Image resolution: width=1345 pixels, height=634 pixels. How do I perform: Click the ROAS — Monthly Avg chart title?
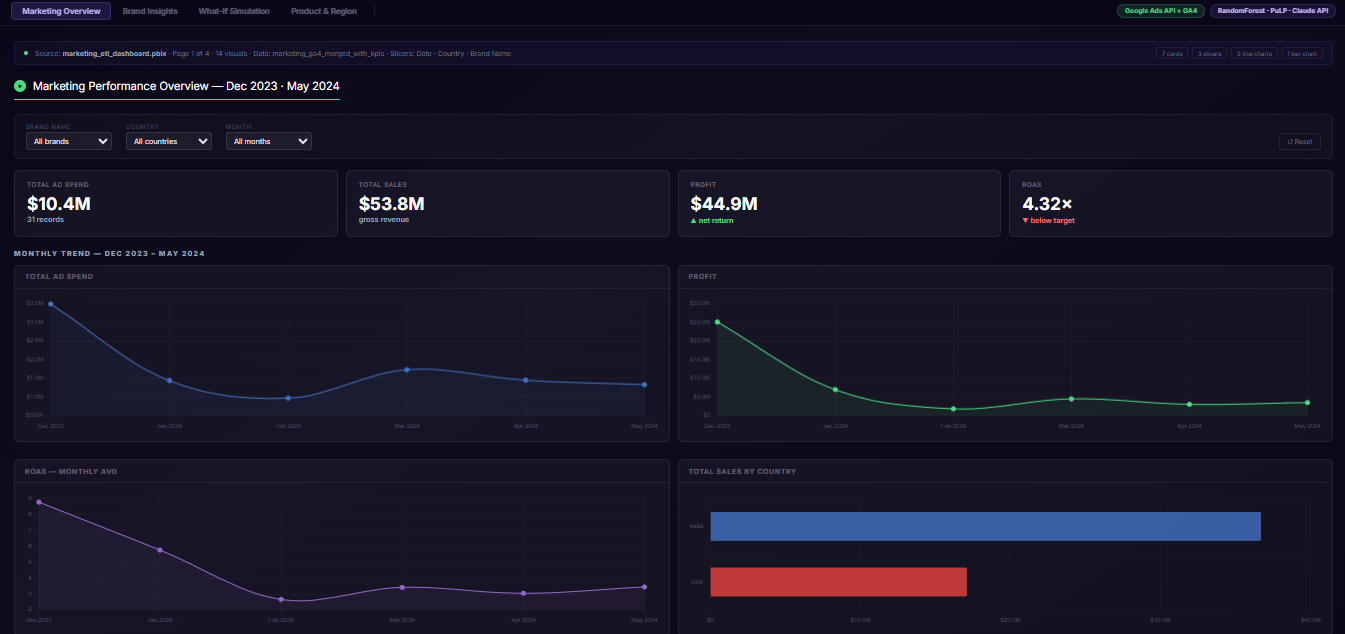click(x=71, y=471)
